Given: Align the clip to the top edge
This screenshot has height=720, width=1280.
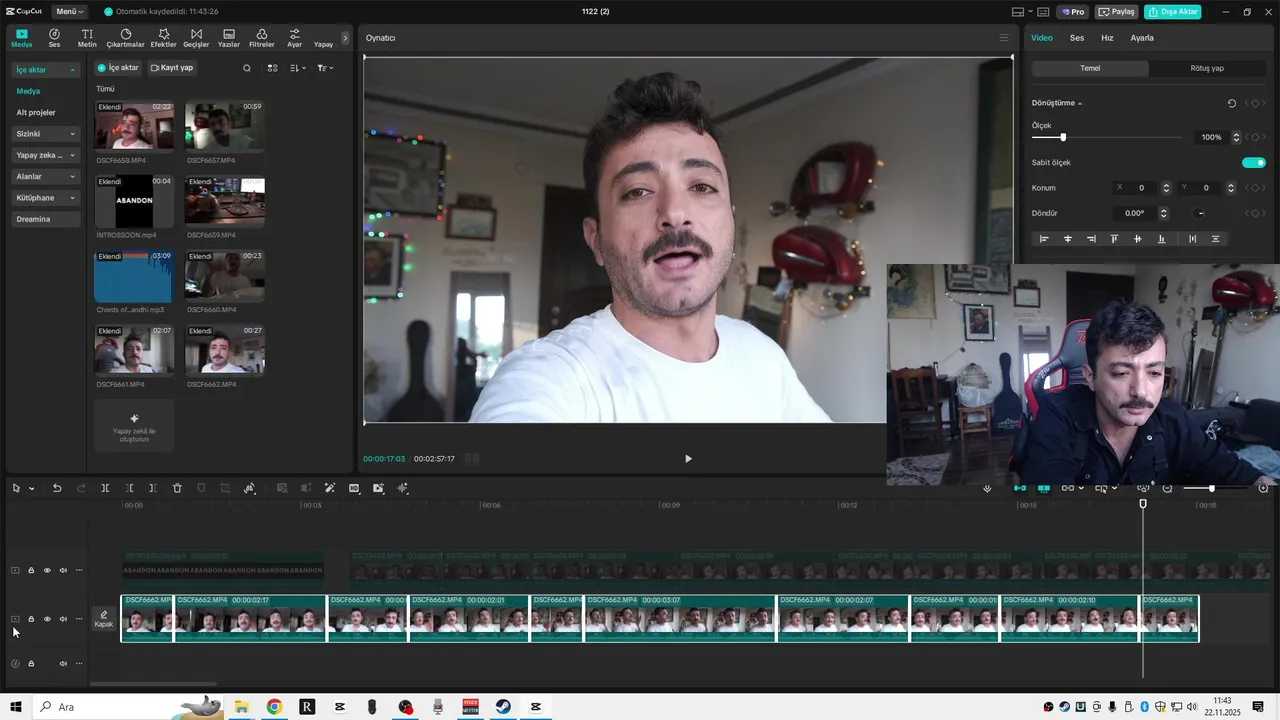Looking at the screenshot, I should 1114,239.
